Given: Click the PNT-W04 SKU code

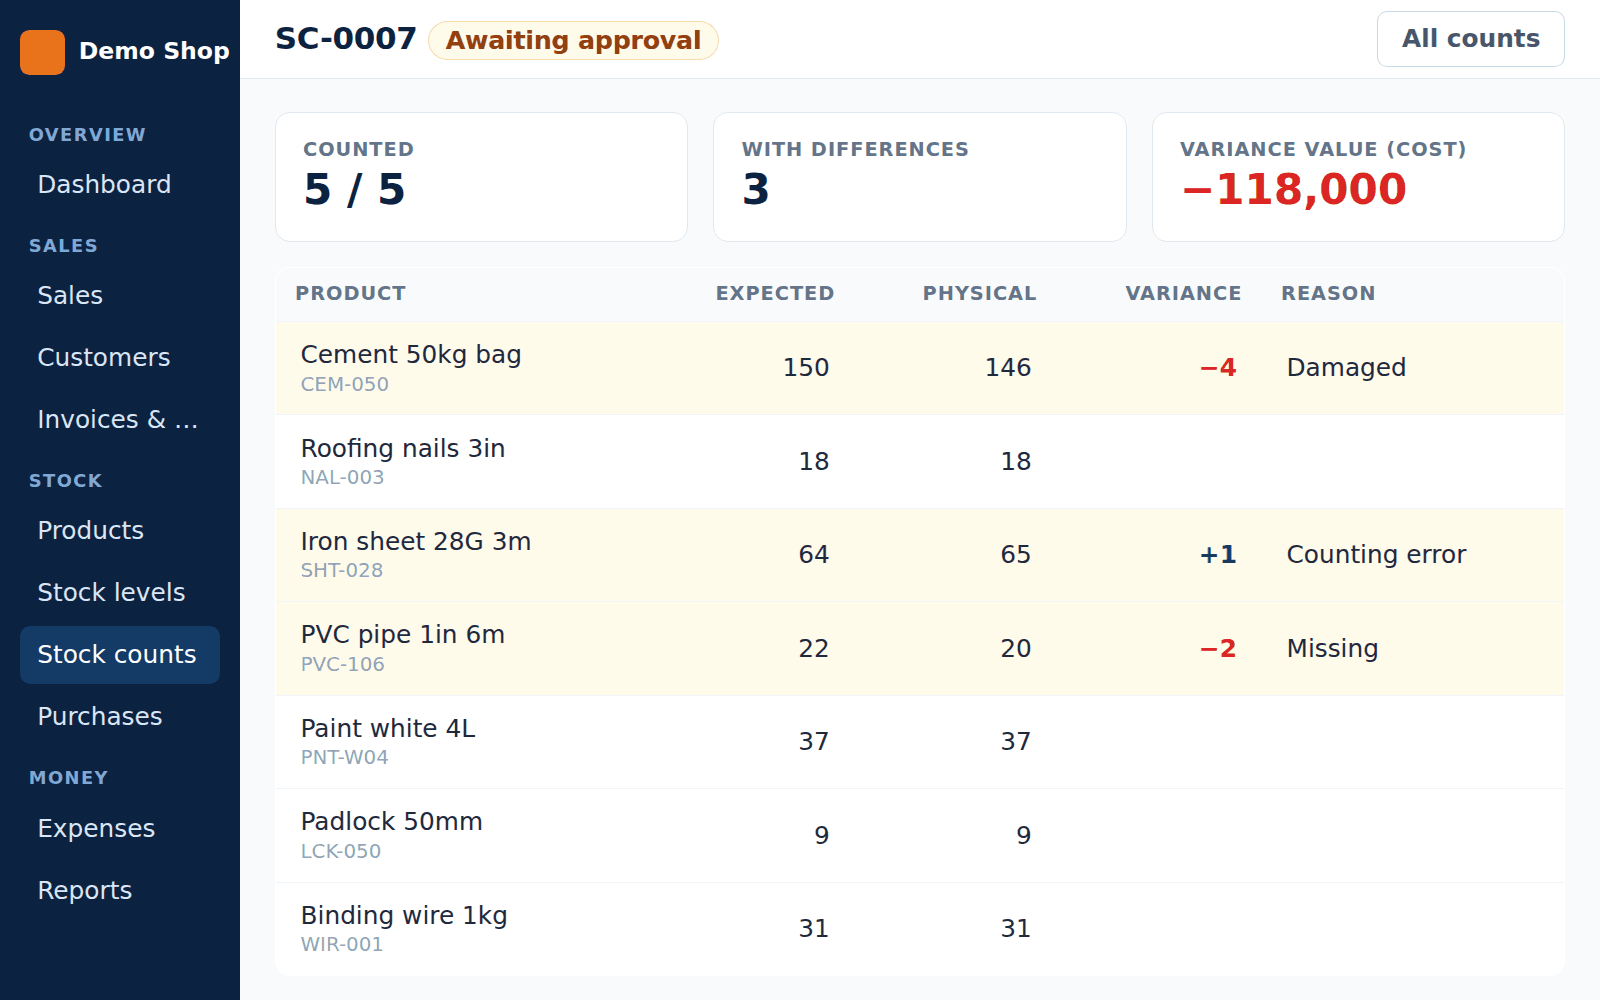Looking at the screenshot, I should click(x=345, y=757).
